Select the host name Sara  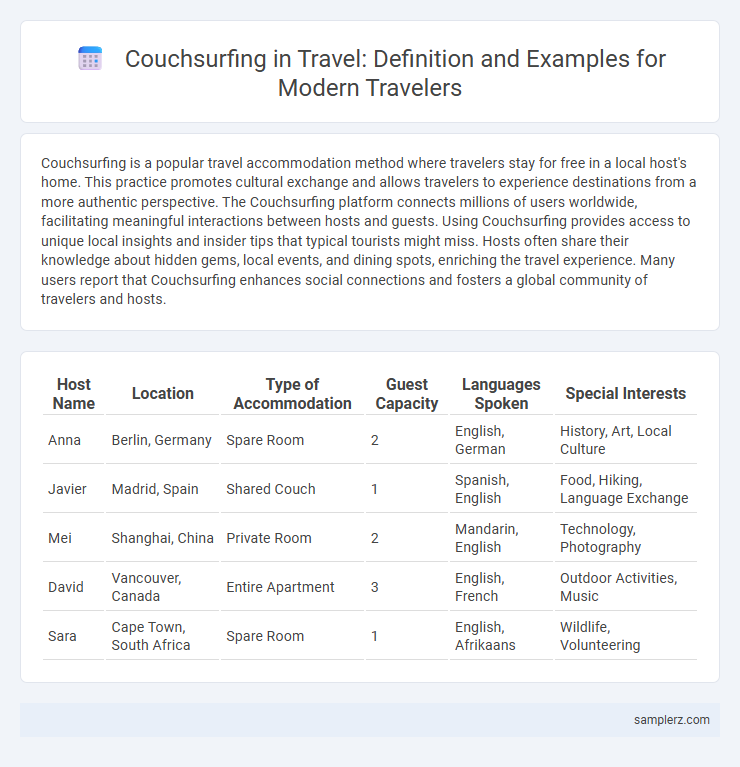point(62,636)
